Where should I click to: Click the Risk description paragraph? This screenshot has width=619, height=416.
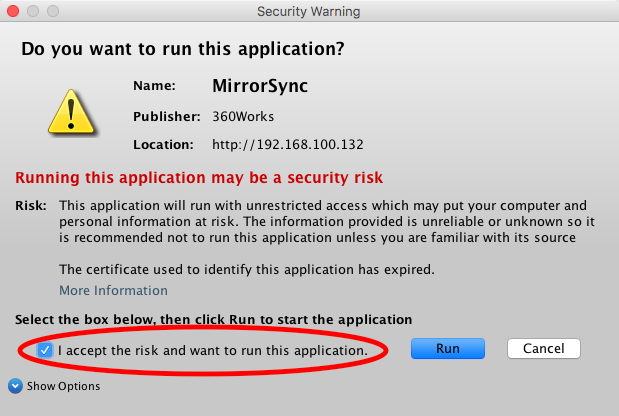coord(326,221)
